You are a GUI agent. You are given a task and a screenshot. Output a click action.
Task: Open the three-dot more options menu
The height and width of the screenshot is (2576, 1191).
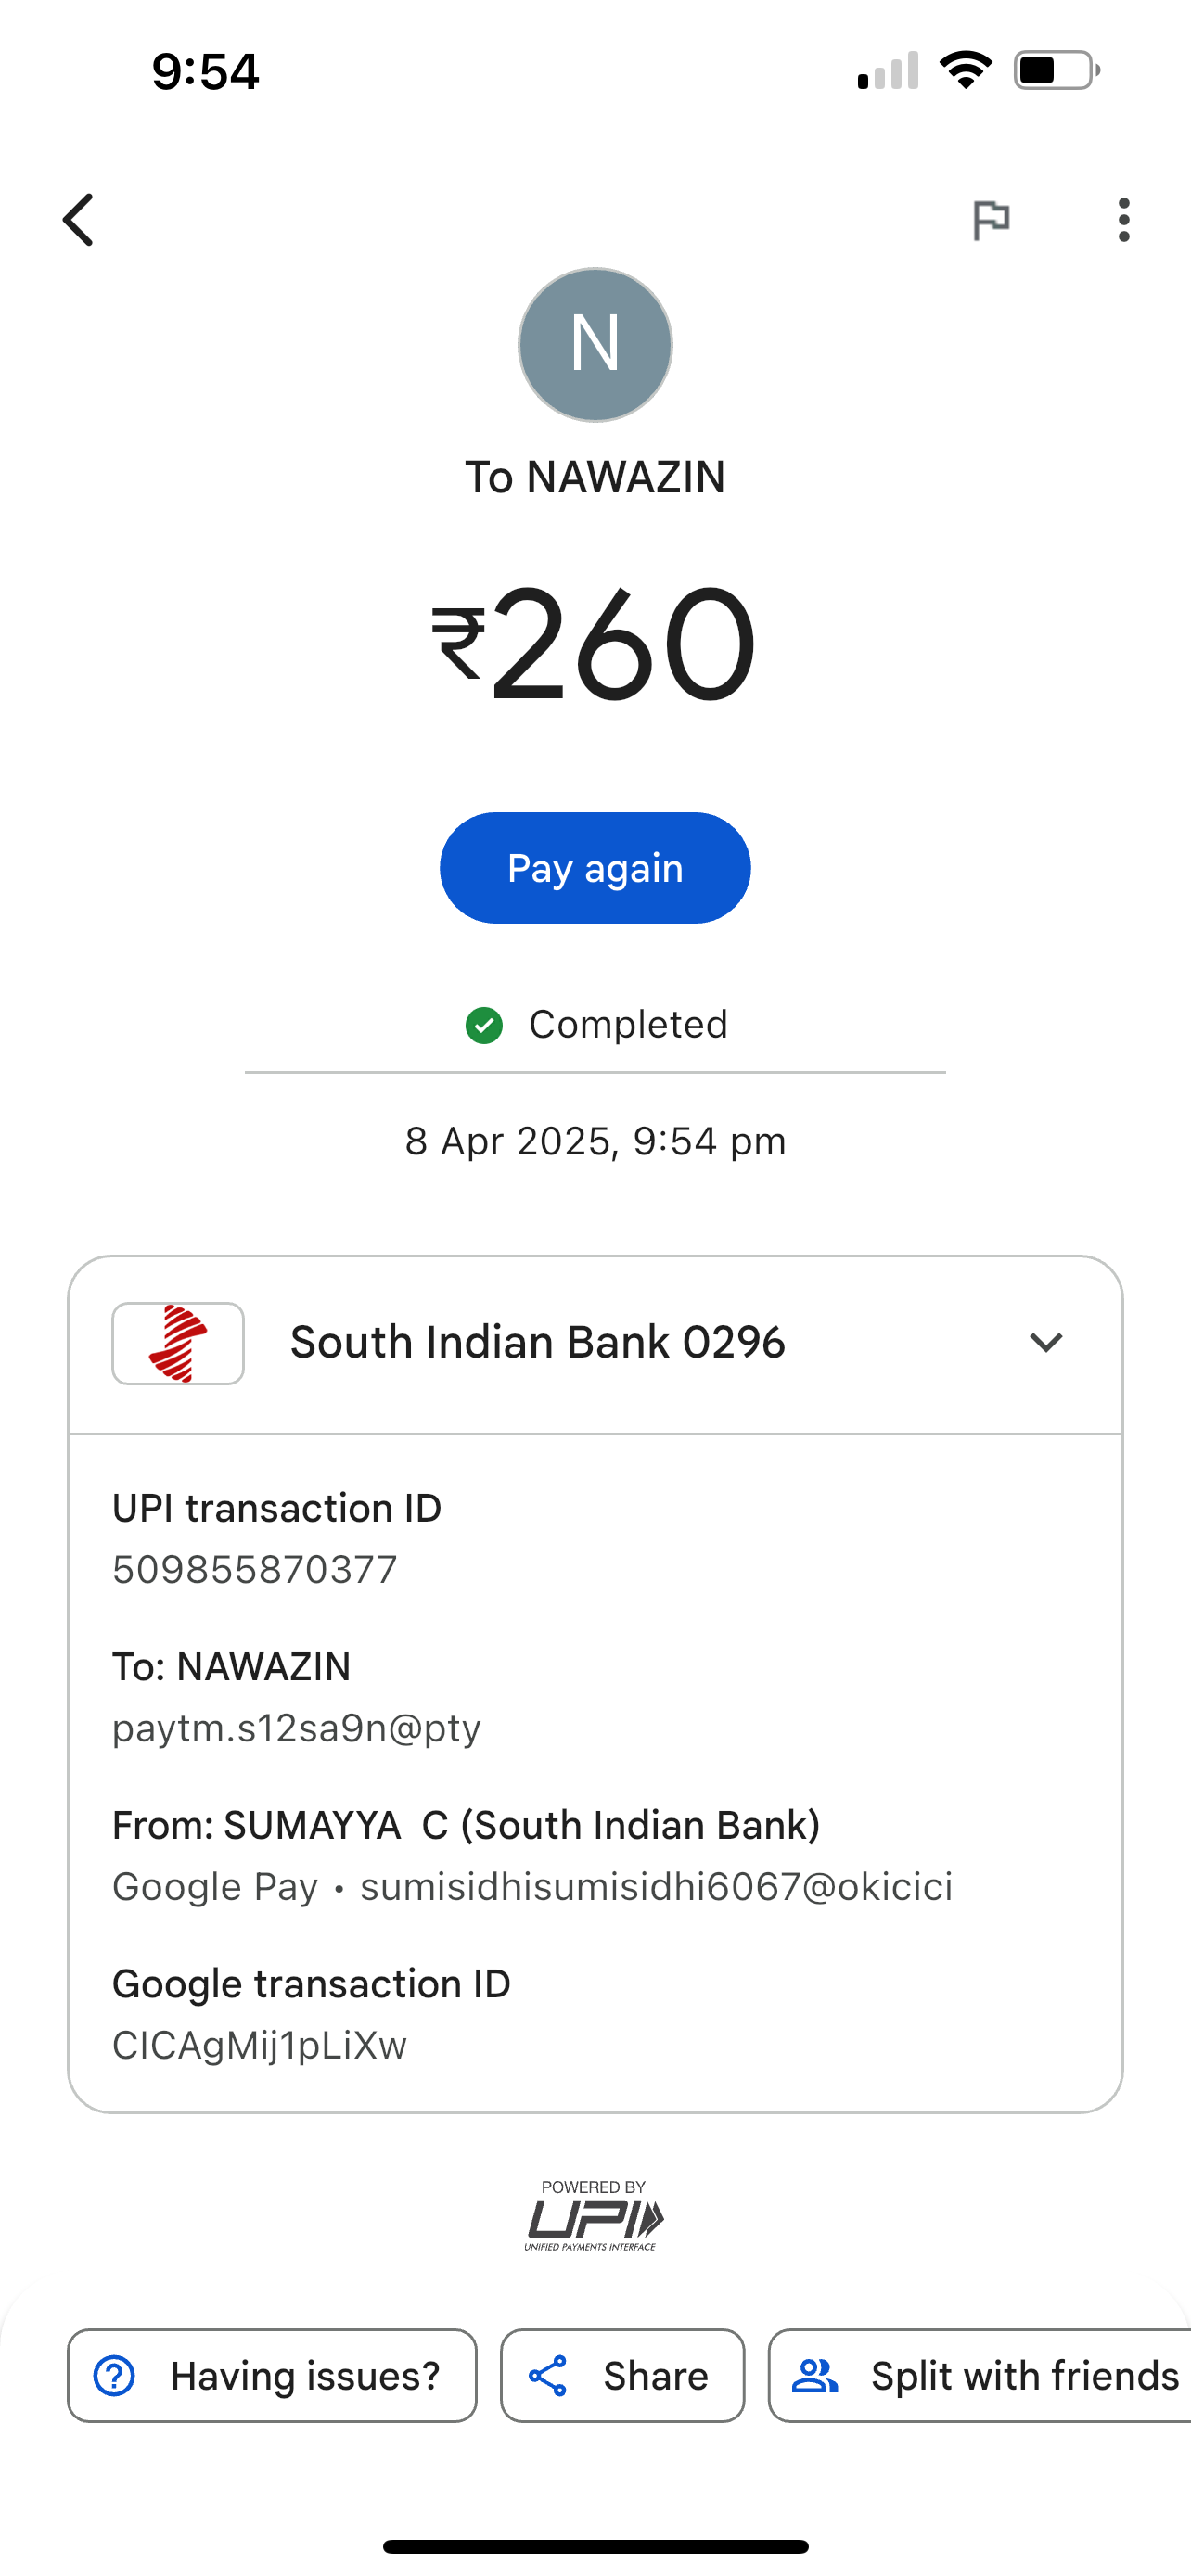pos(1124,220)
